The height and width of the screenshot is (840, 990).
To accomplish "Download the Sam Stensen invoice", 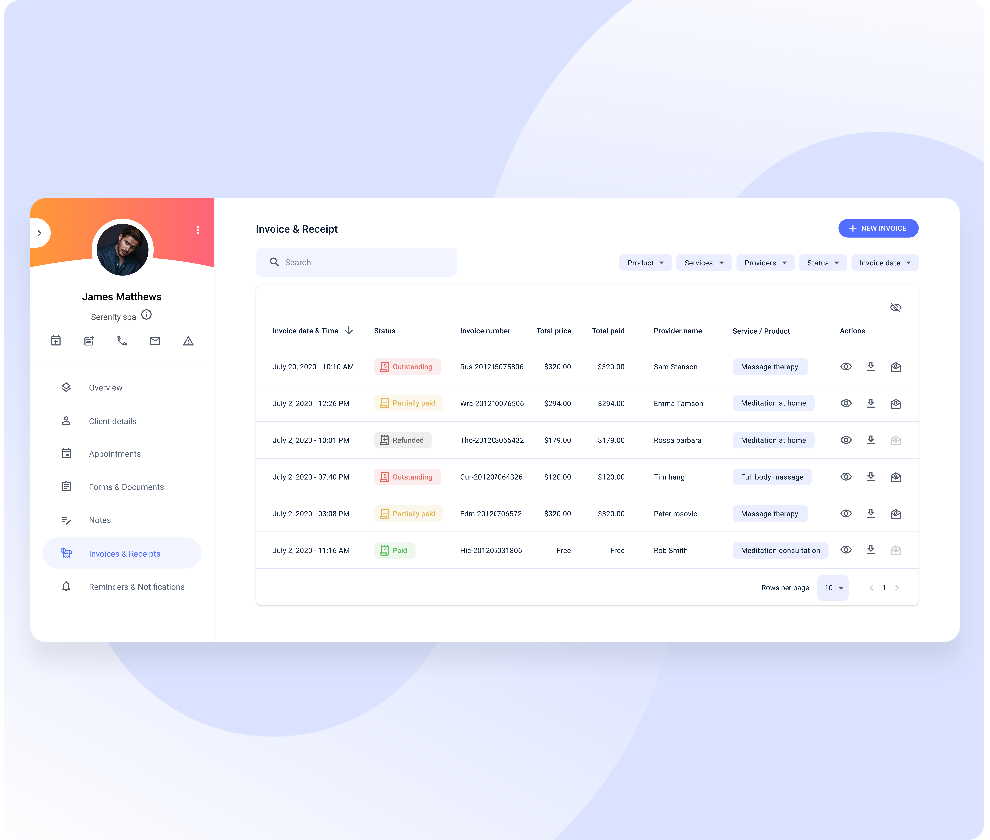I will [871, 367].
